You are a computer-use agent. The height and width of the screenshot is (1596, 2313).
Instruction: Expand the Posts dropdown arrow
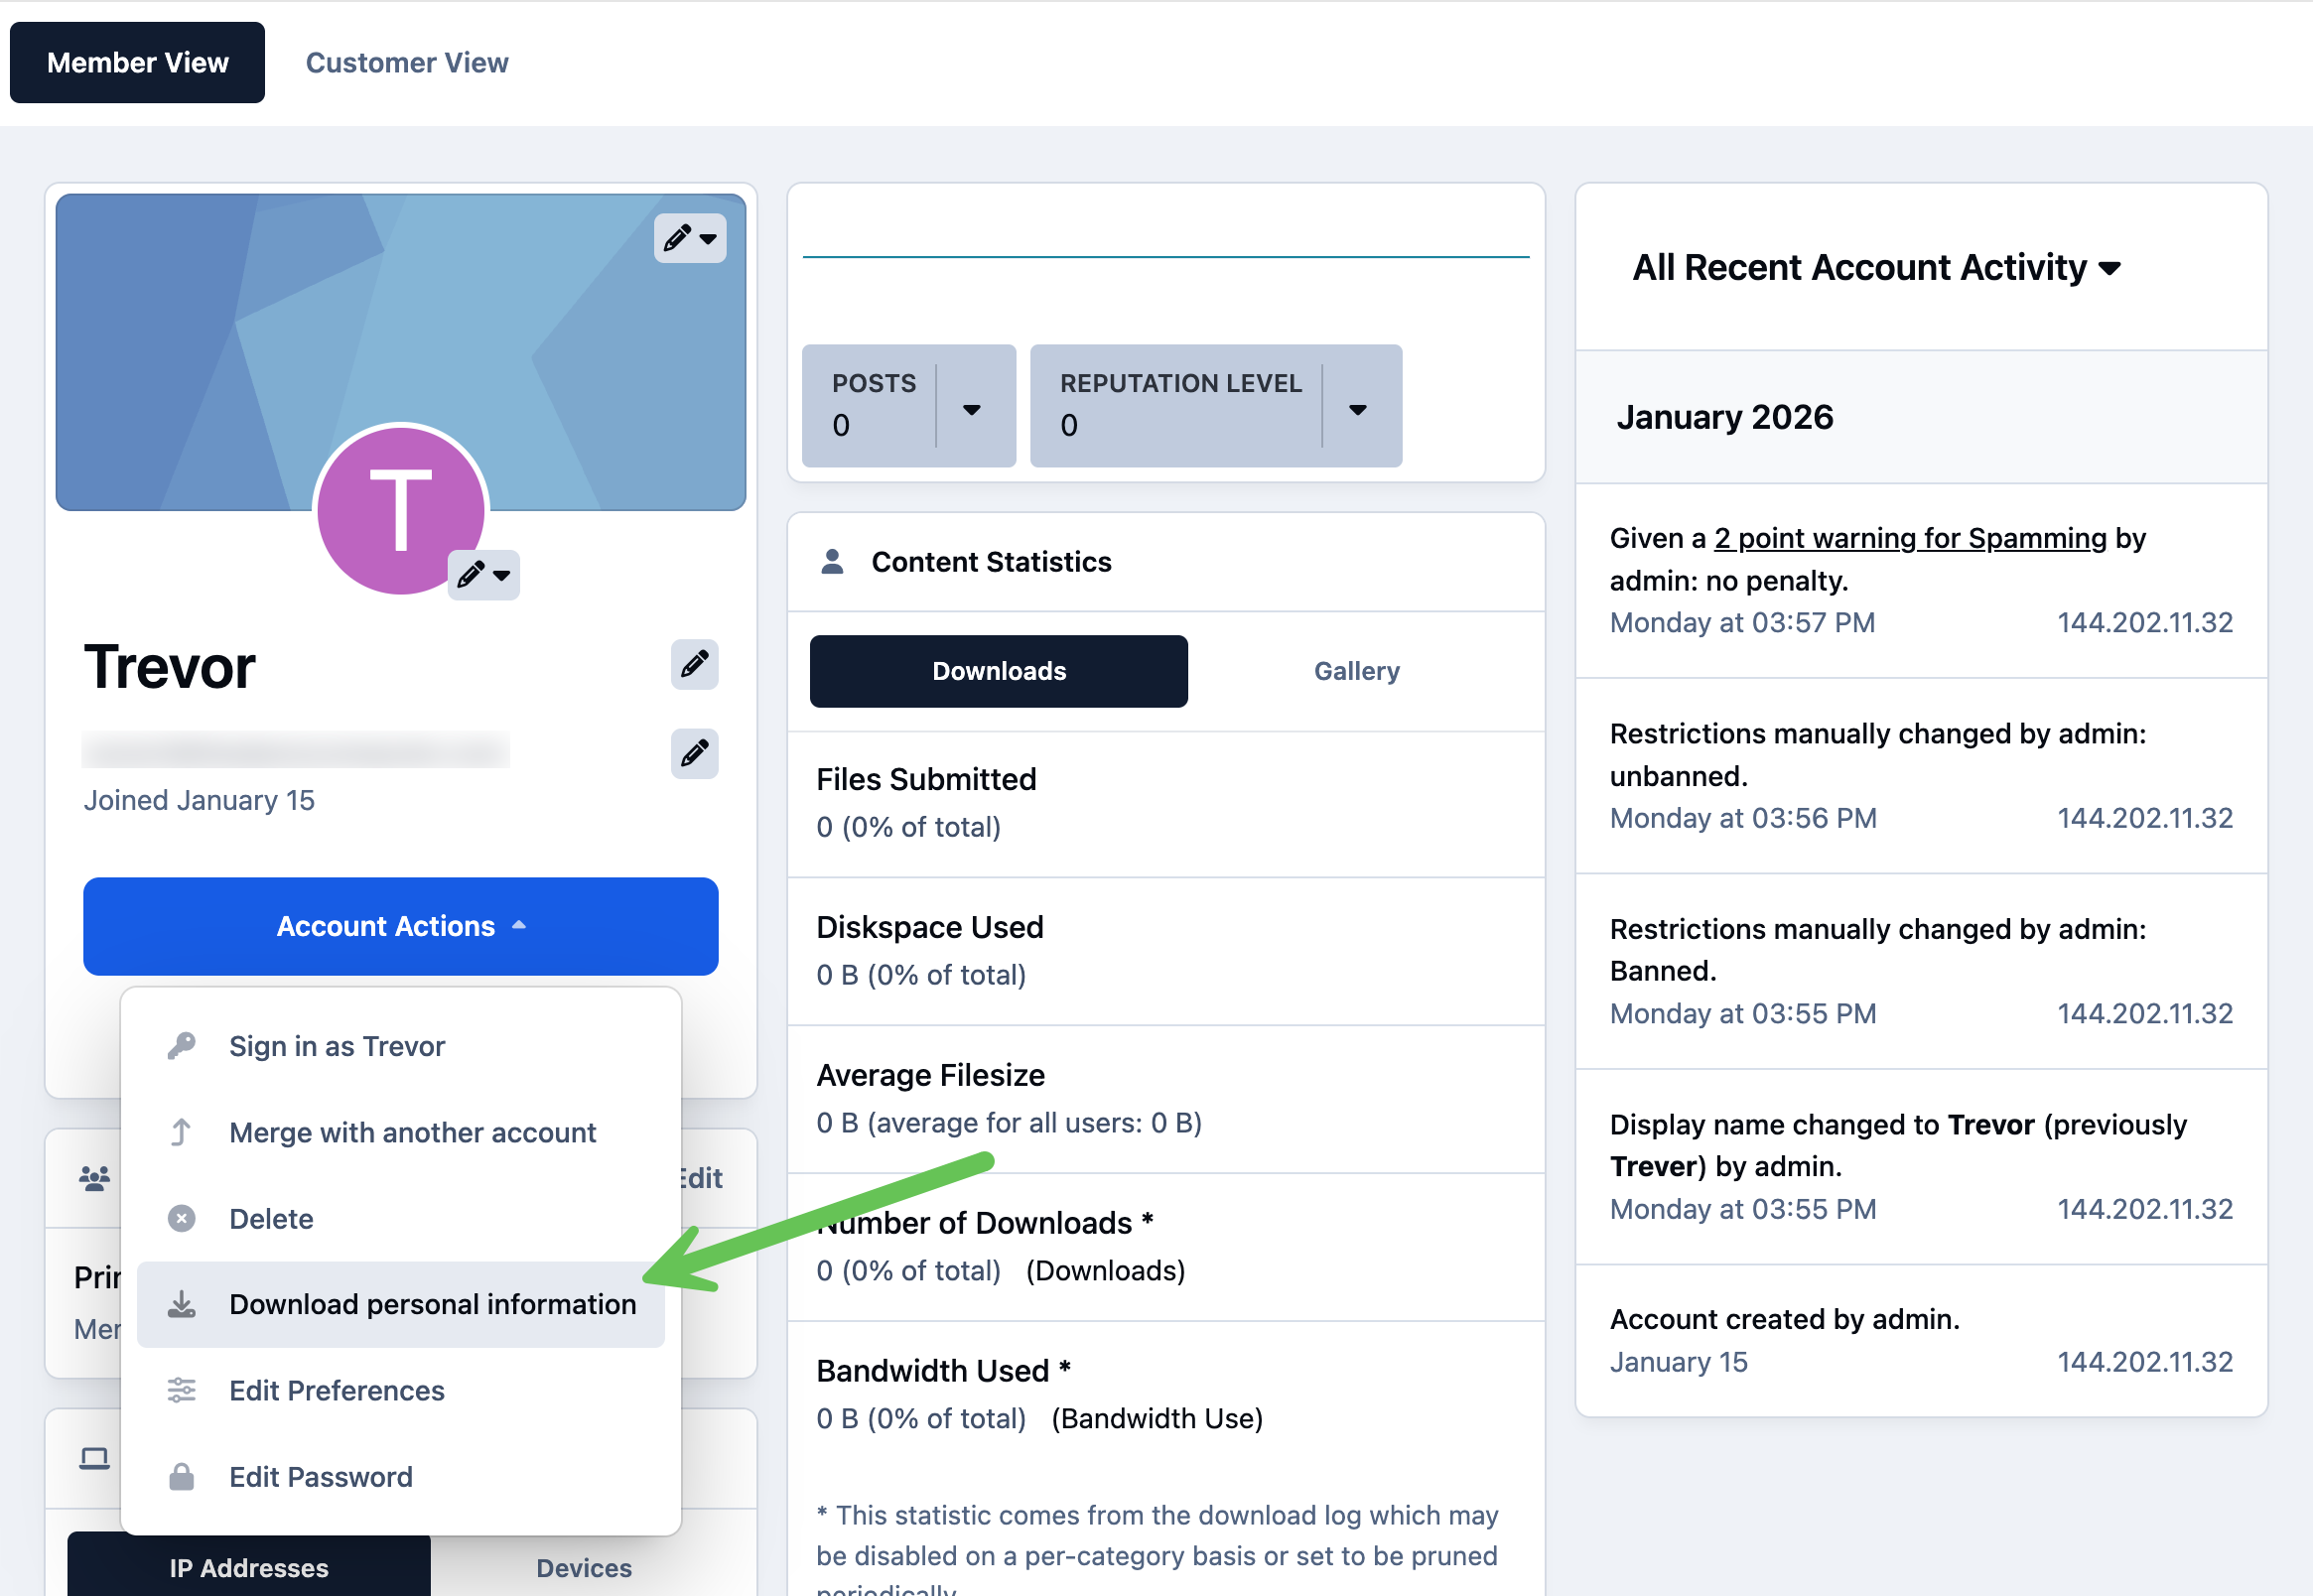tap(971, 408)
